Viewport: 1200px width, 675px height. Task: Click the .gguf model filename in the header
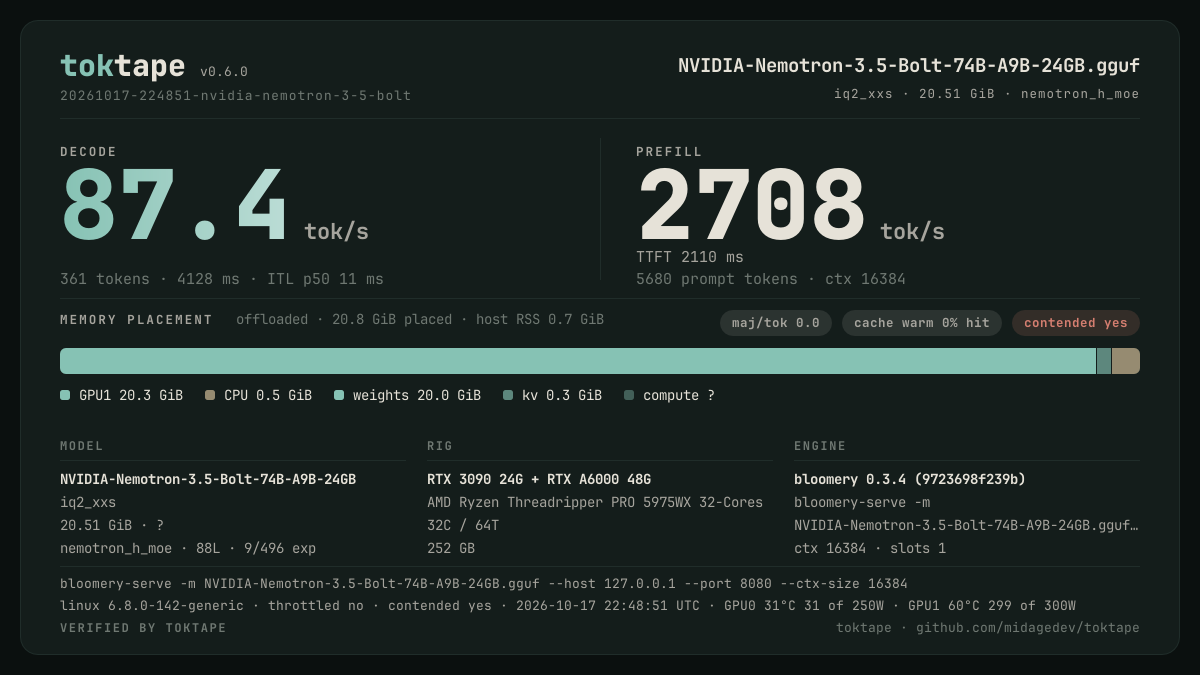click(909, 66)
